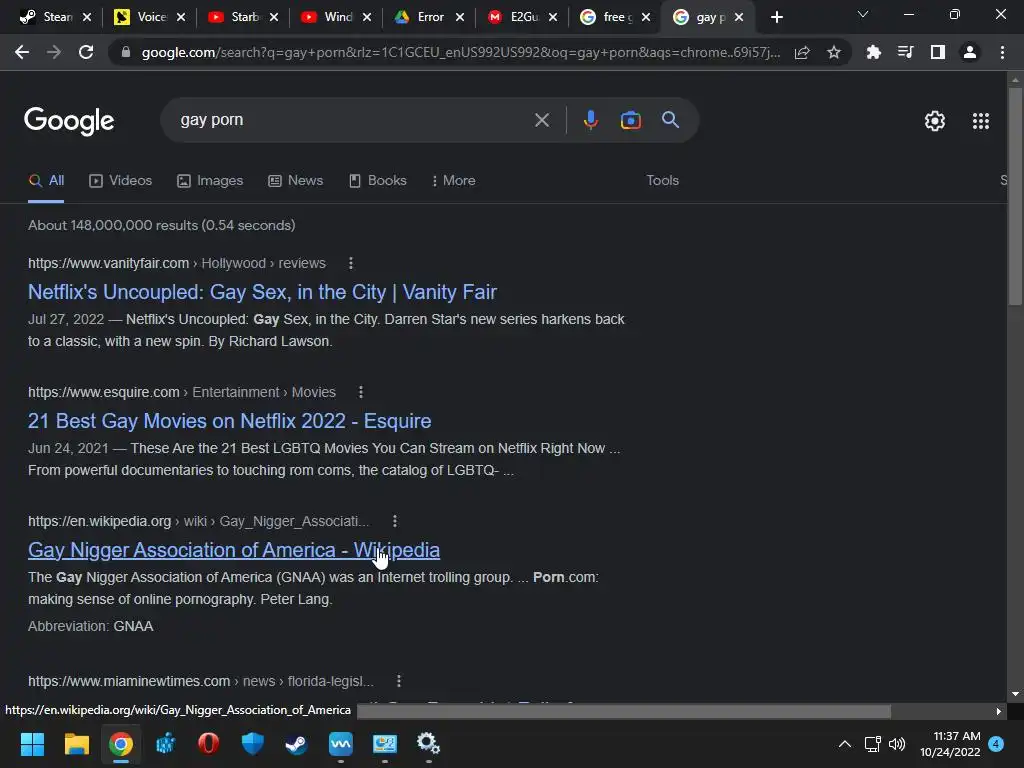Open the Windows Start menu
Screen dimensions: 1024x768
tap(32, 744)
